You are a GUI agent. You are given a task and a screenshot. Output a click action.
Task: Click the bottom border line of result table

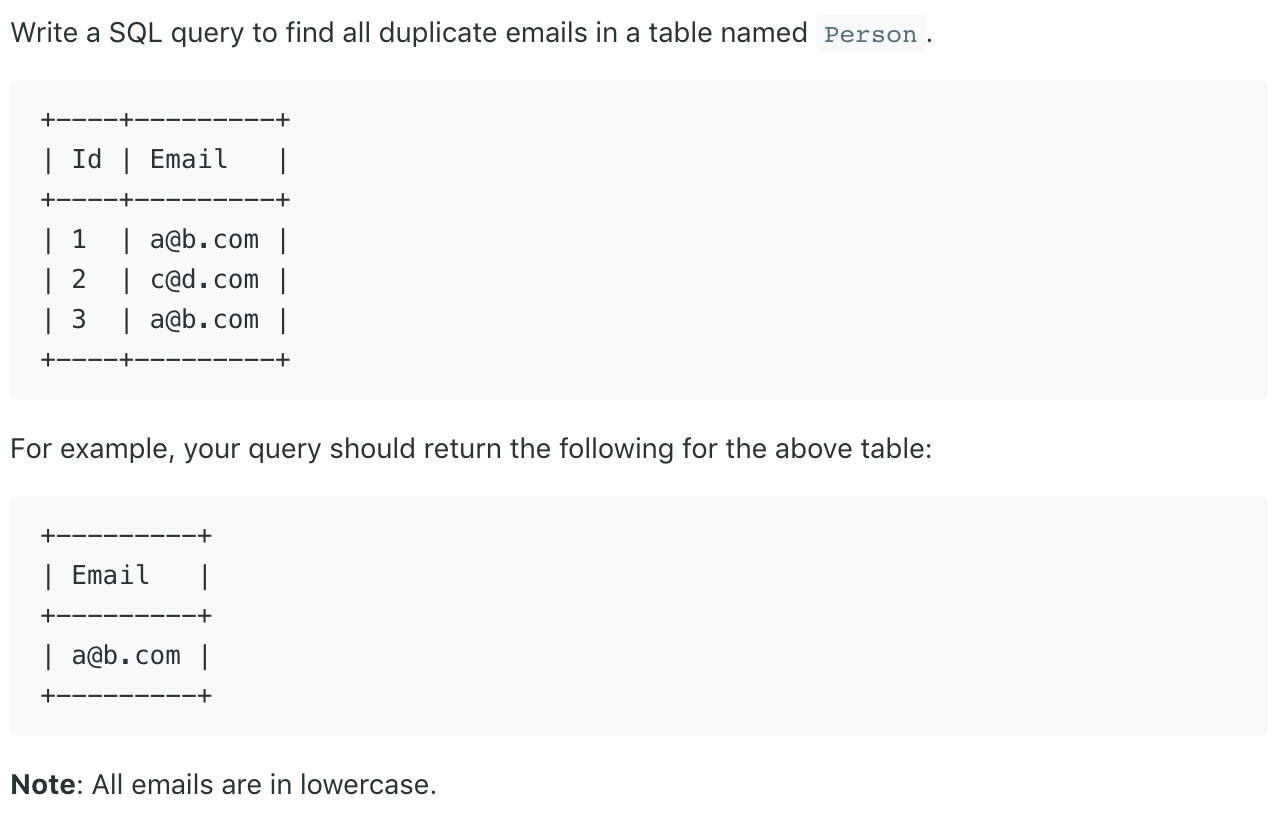[x=127, y=696]
